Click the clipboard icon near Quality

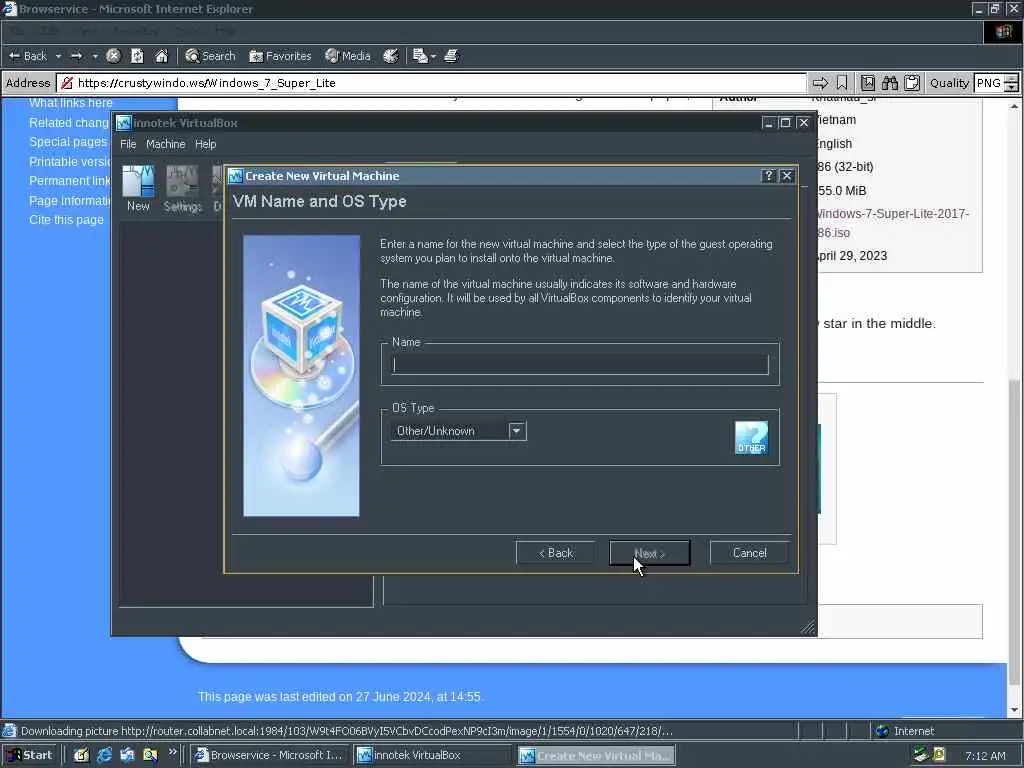(912, 83)
